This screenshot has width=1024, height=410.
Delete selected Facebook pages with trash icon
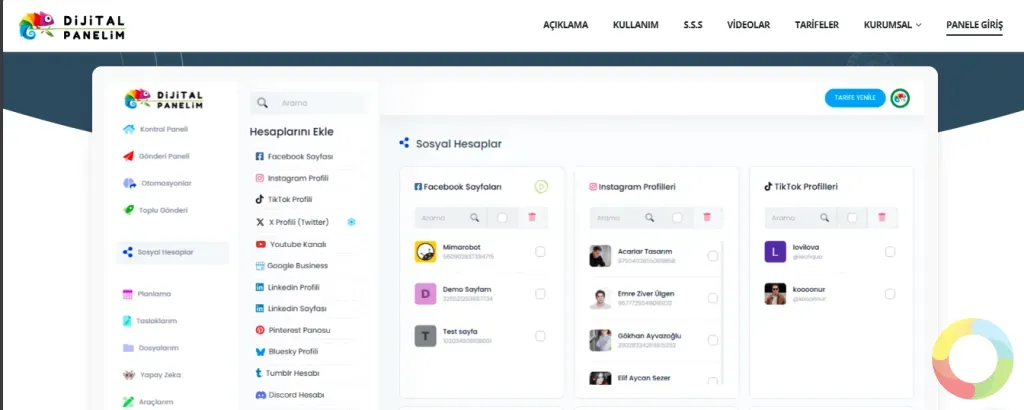click(532, 217)
